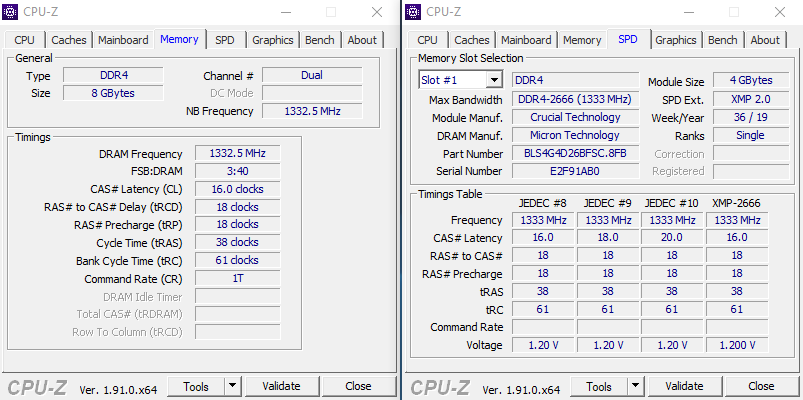Switch to SPD tab in left window
The image size is (803, 400).
tap(225, 40)
